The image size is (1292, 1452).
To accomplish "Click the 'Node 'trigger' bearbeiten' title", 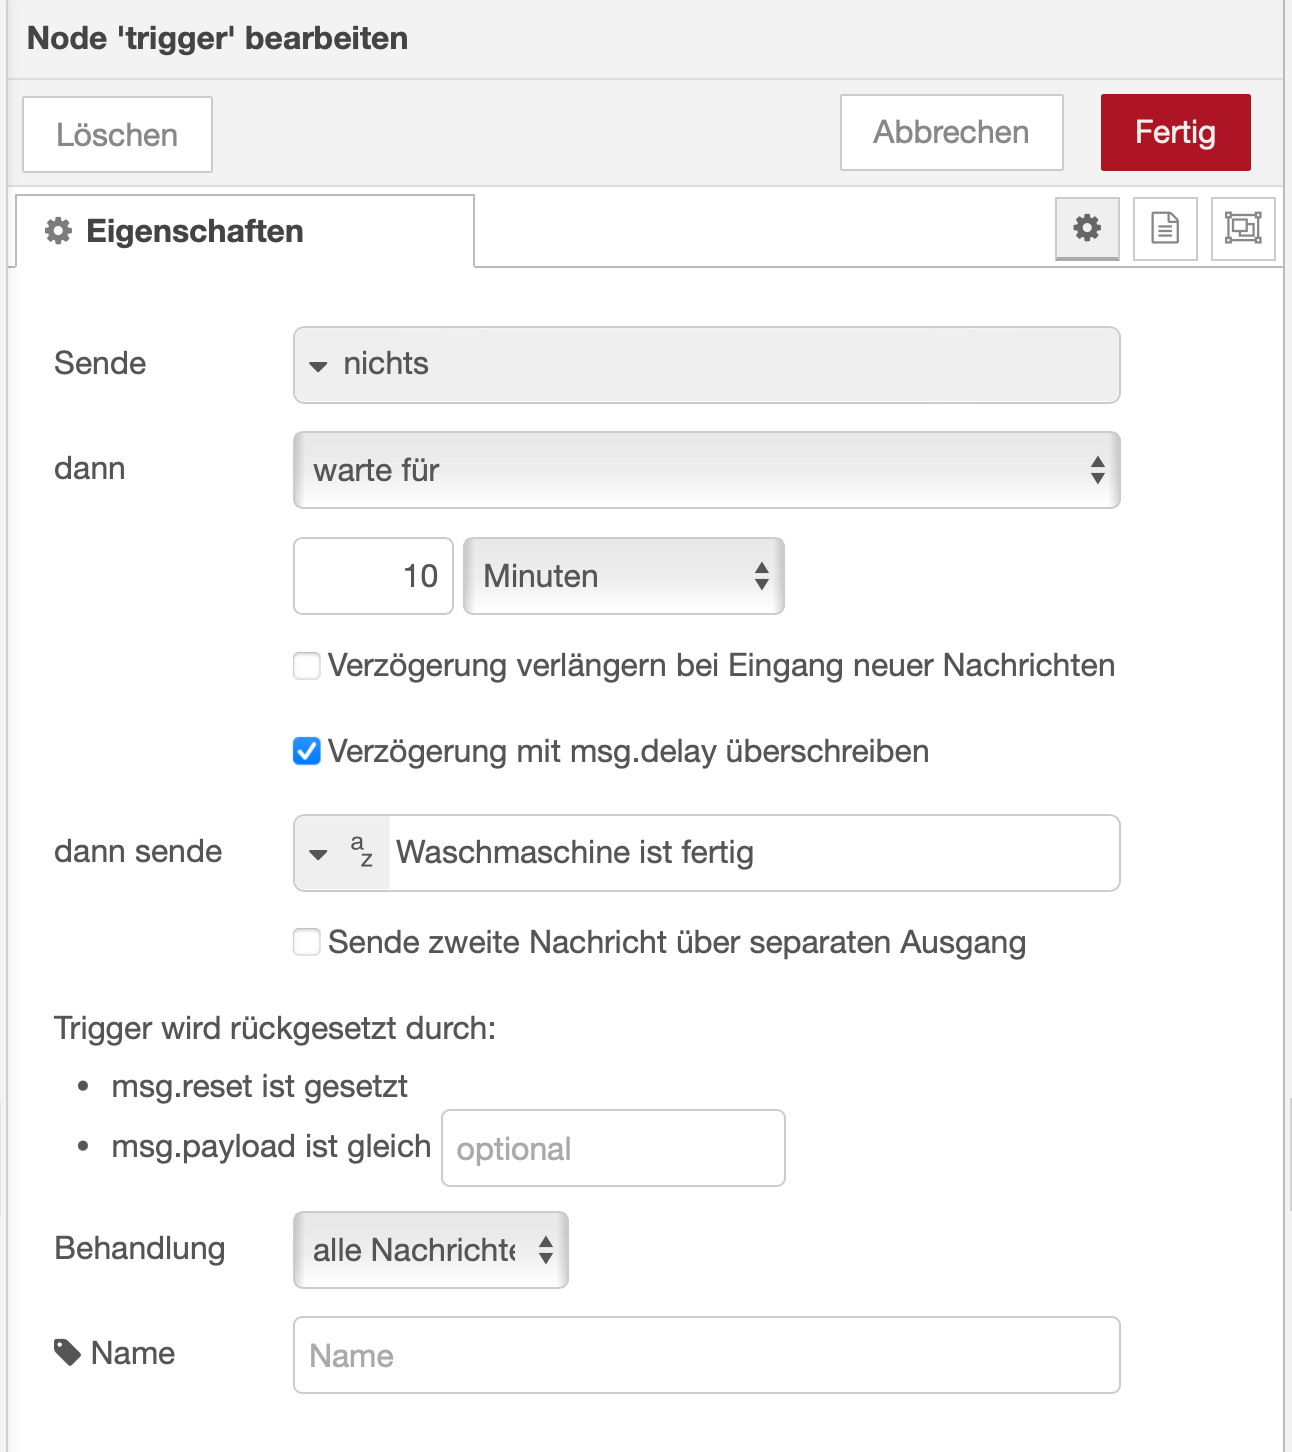I will point(218,38).
